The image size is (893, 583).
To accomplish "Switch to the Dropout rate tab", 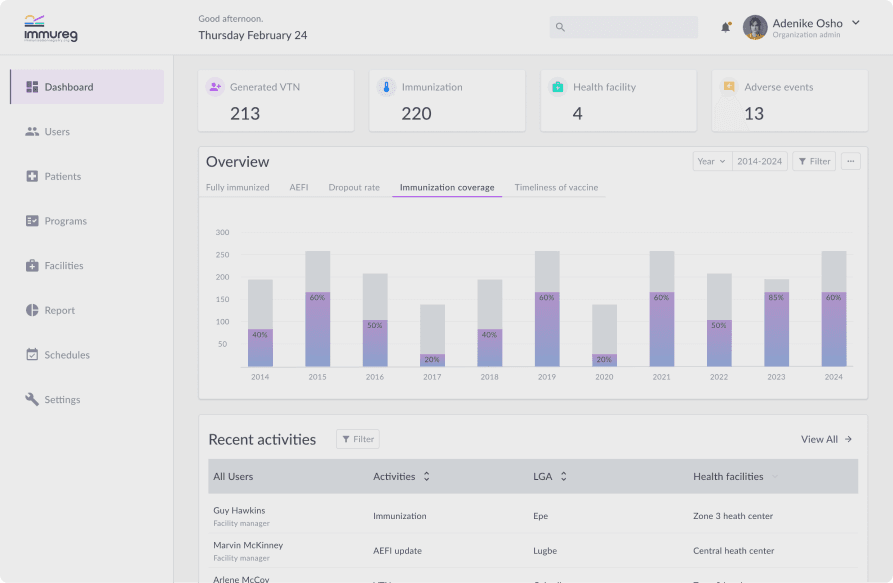I will click(x=354, y=187).
